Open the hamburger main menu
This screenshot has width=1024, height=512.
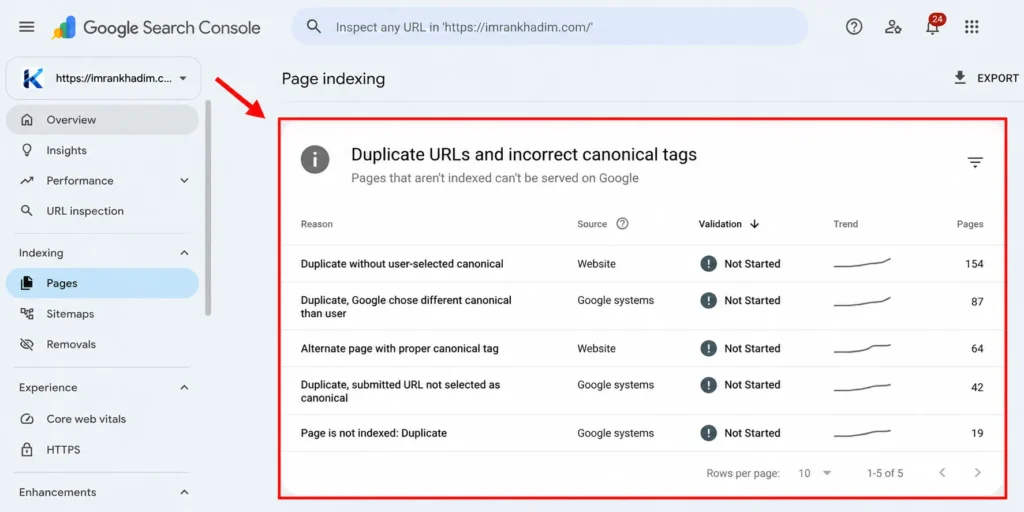[x=26, y=27]
